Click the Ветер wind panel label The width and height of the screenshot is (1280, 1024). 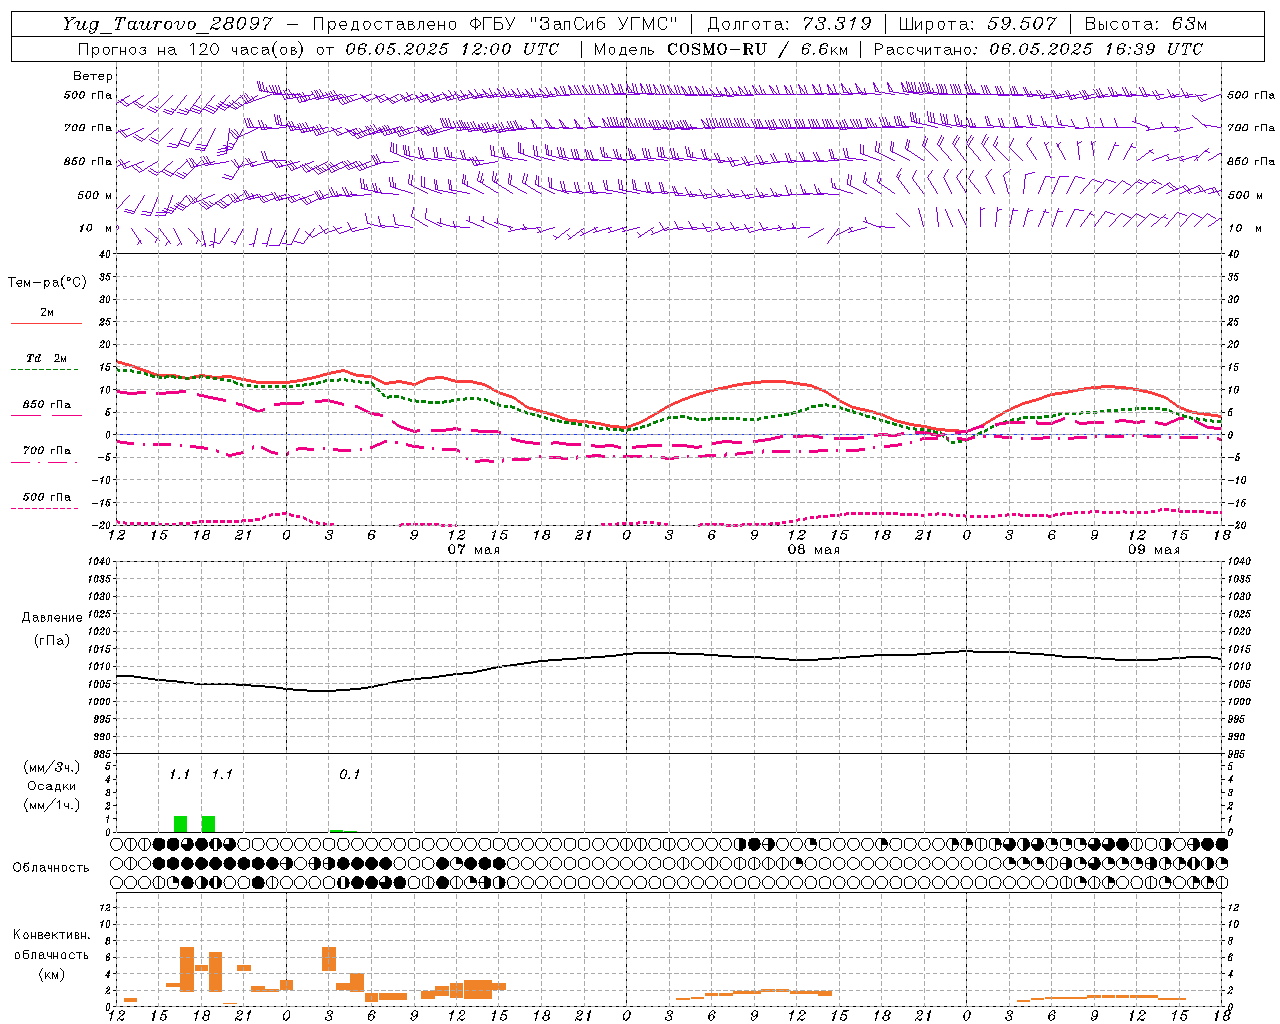point(93,76)
